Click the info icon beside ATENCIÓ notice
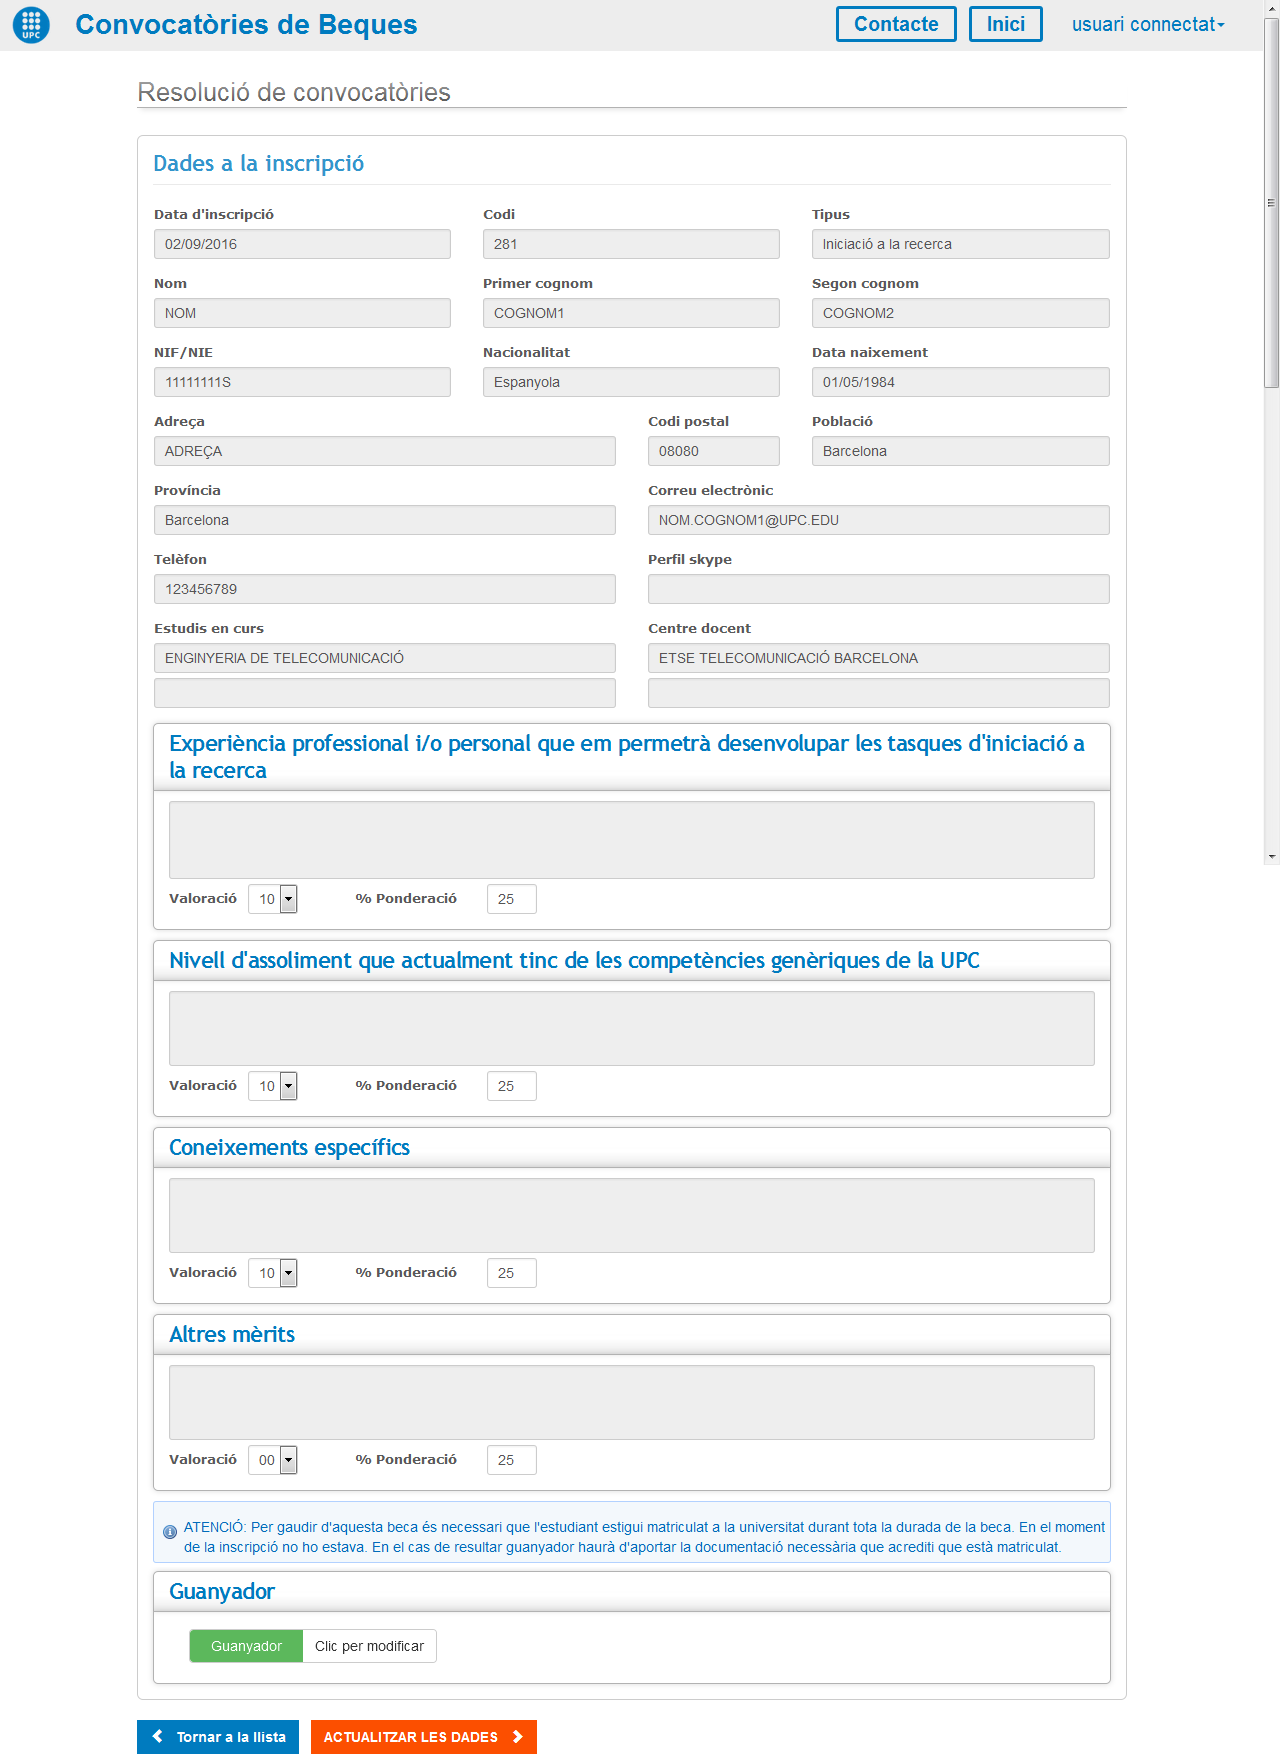 coord(170,1532)
